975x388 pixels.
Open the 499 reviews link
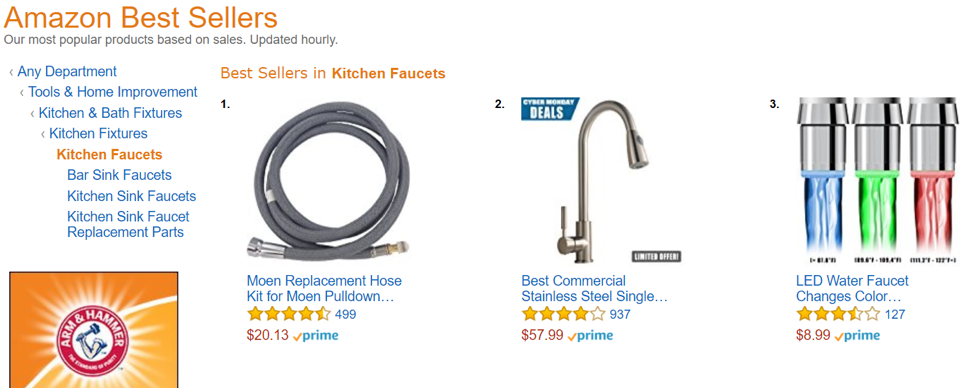[345, 315]
